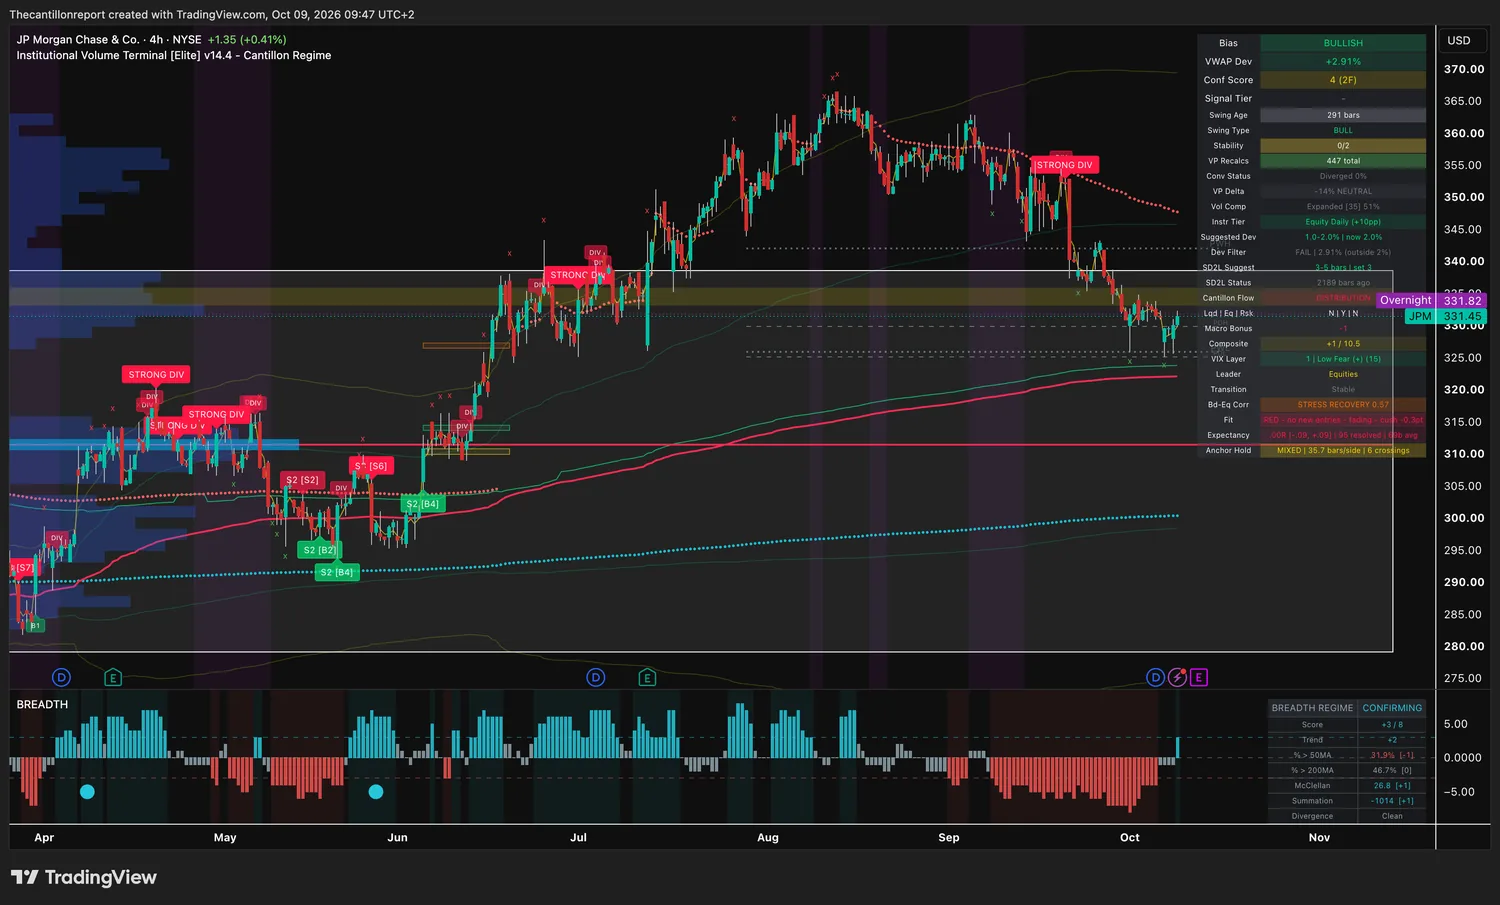
Task: Click the purple Overnight 331.82 price tag
Action: coord(1431,300)
